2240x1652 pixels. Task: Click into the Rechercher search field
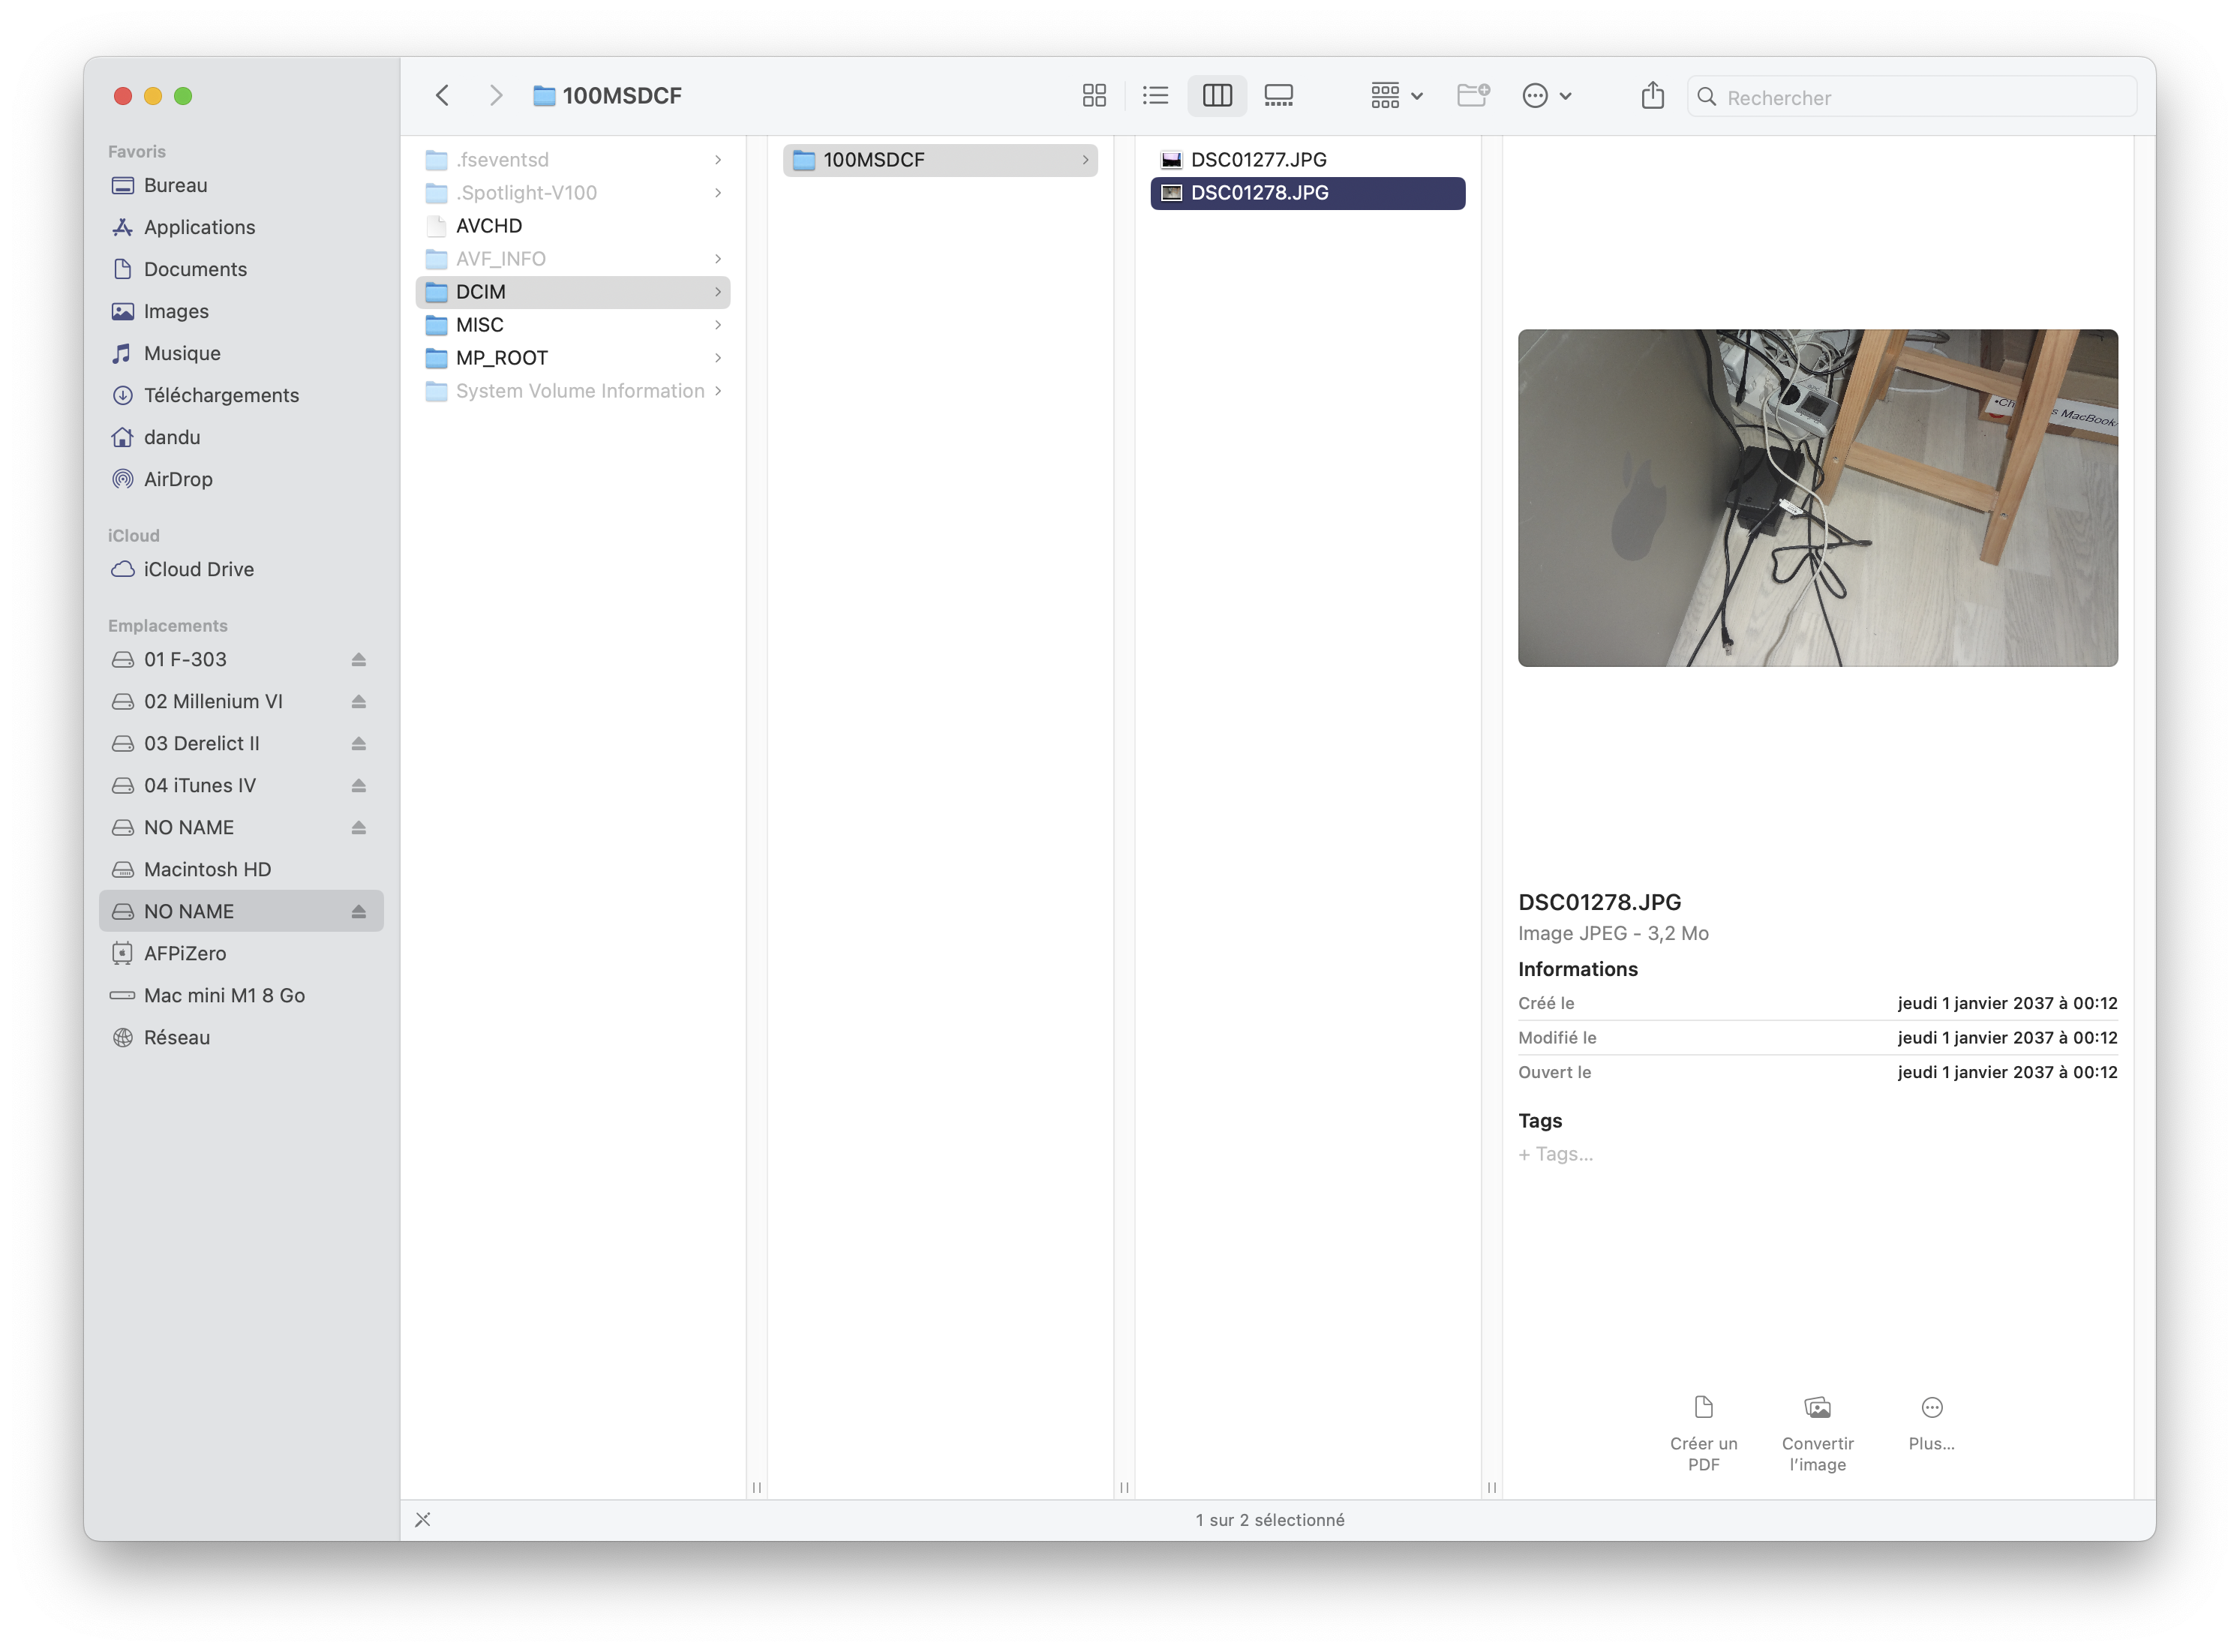(1911, 97)
